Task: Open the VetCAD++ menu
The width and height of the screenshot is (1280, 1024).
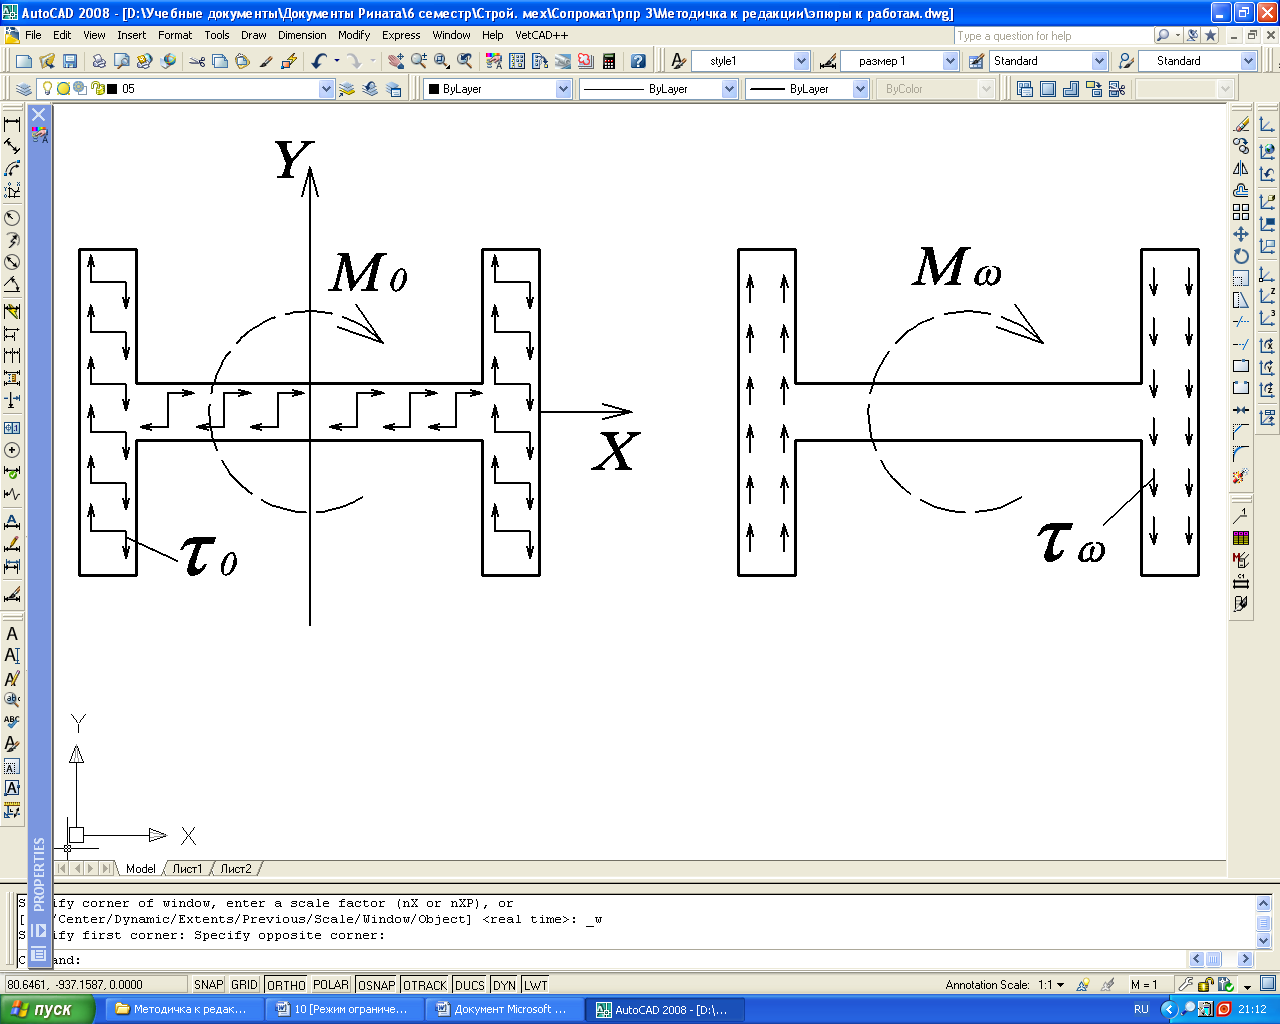Action: 541,35
